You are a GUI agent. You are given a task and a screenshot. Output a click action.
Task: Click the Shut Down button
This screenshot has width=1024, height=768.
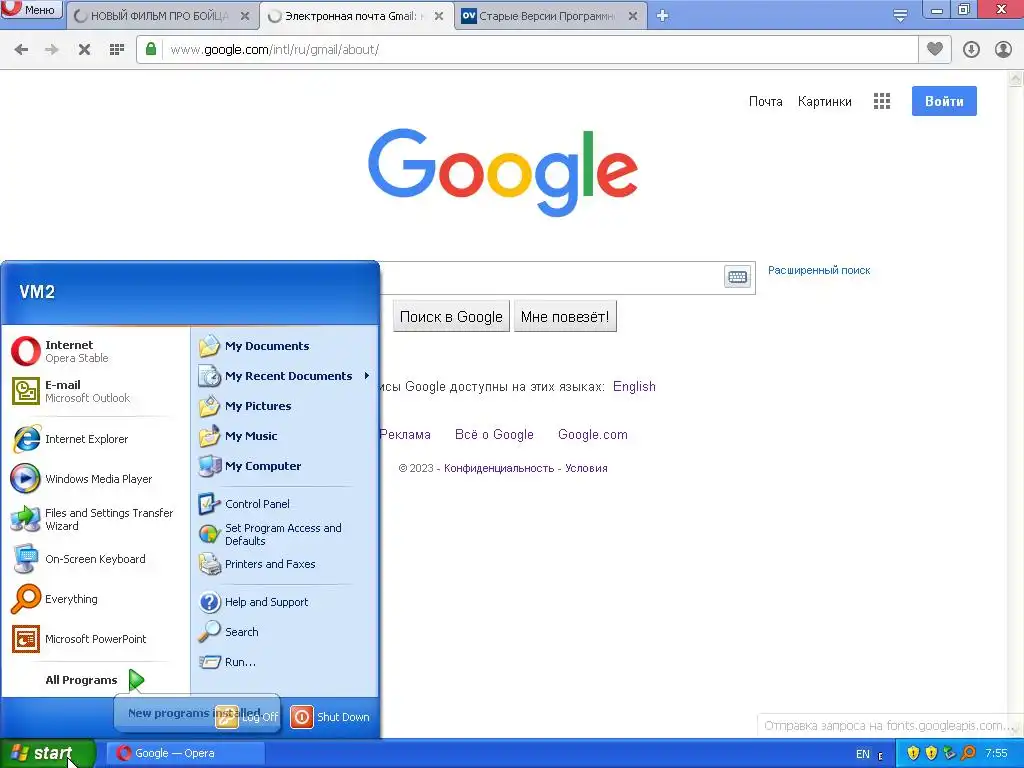[x=330, y=717]
